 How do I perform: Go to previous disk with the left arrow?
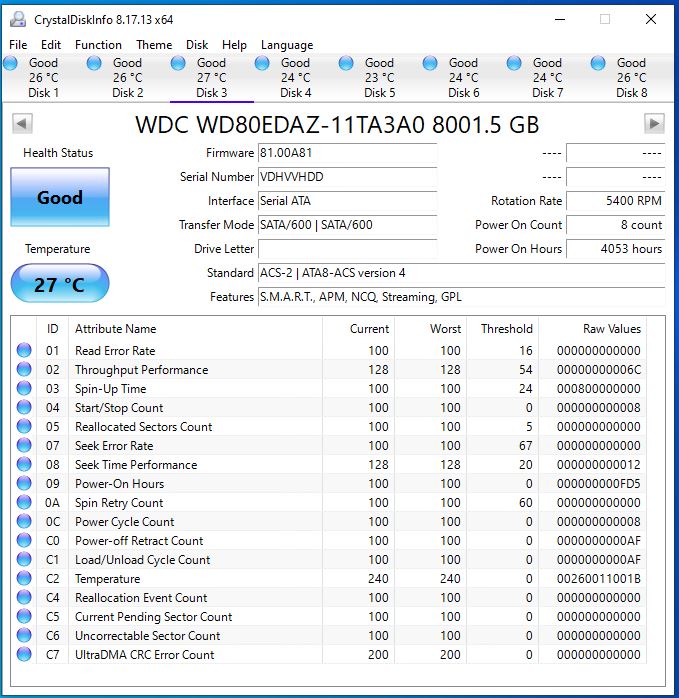click(22, 123)
